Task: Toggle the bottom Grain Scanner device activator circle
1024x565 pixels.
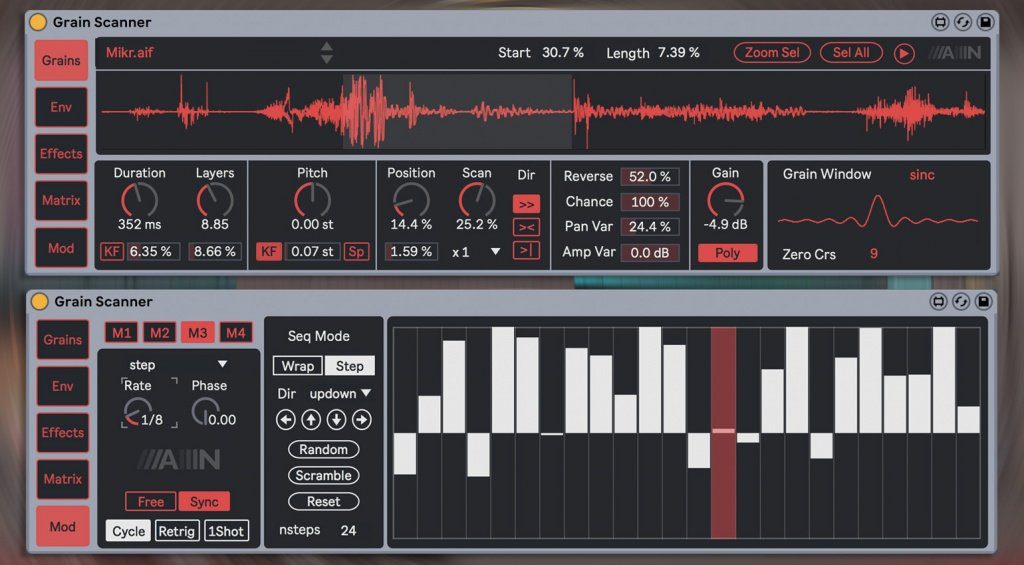Action: pyautogui.click(x=39, y=301)
